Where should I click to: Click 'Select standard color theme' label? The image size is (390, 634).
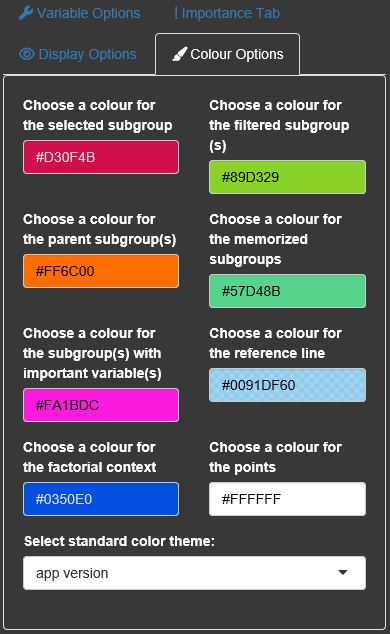click(x=119, y=541)
